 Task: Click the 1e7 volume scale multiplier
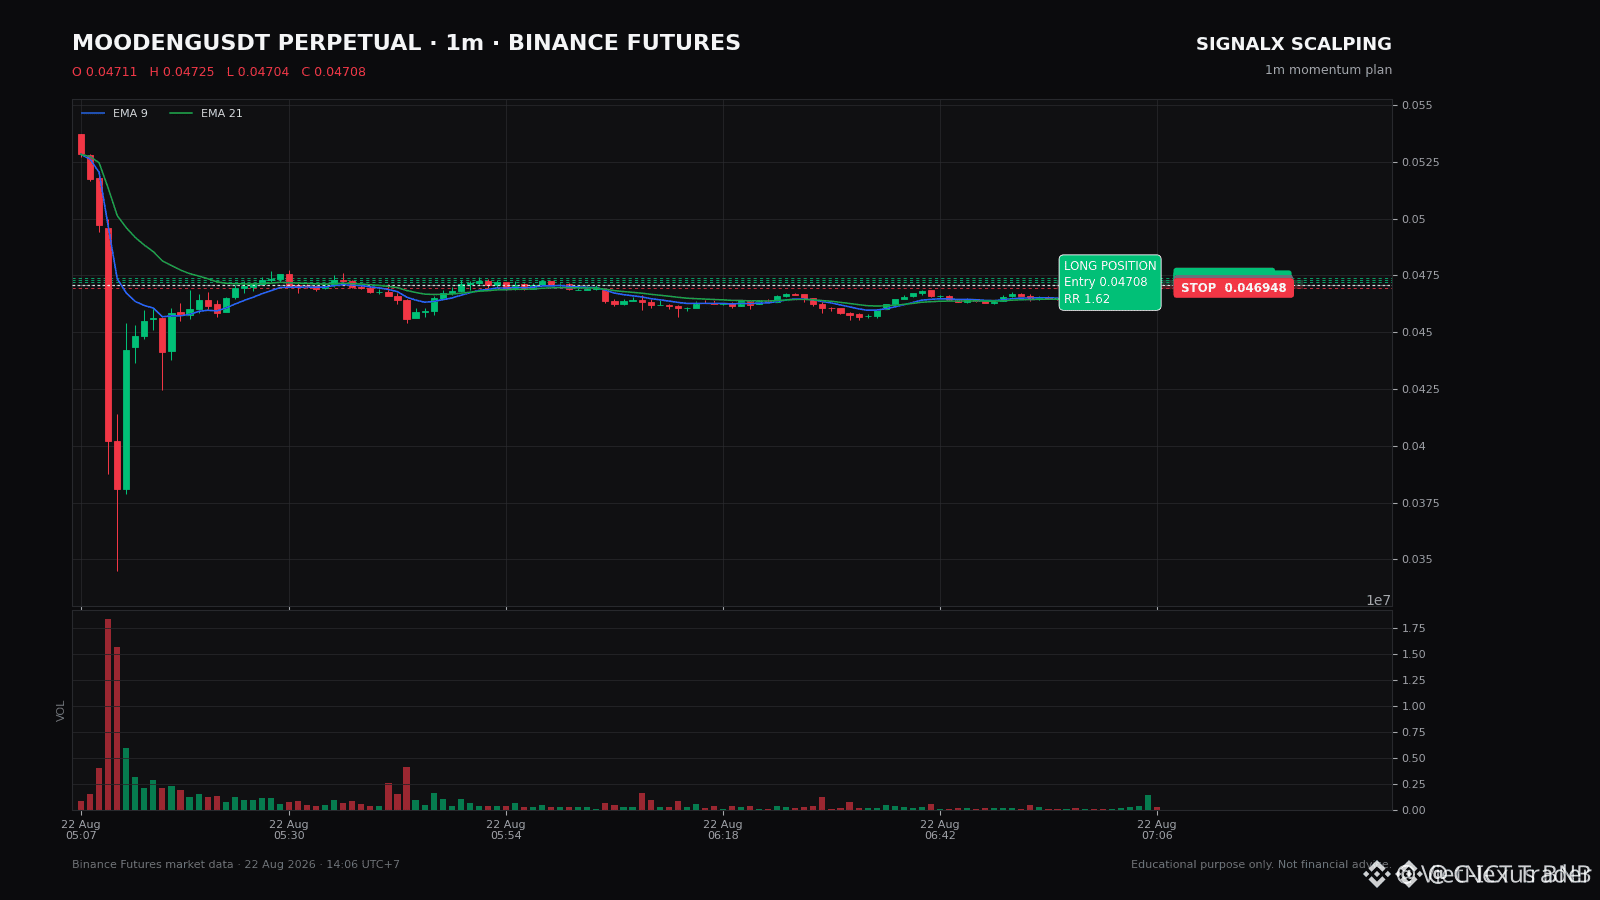point(1378,600)
